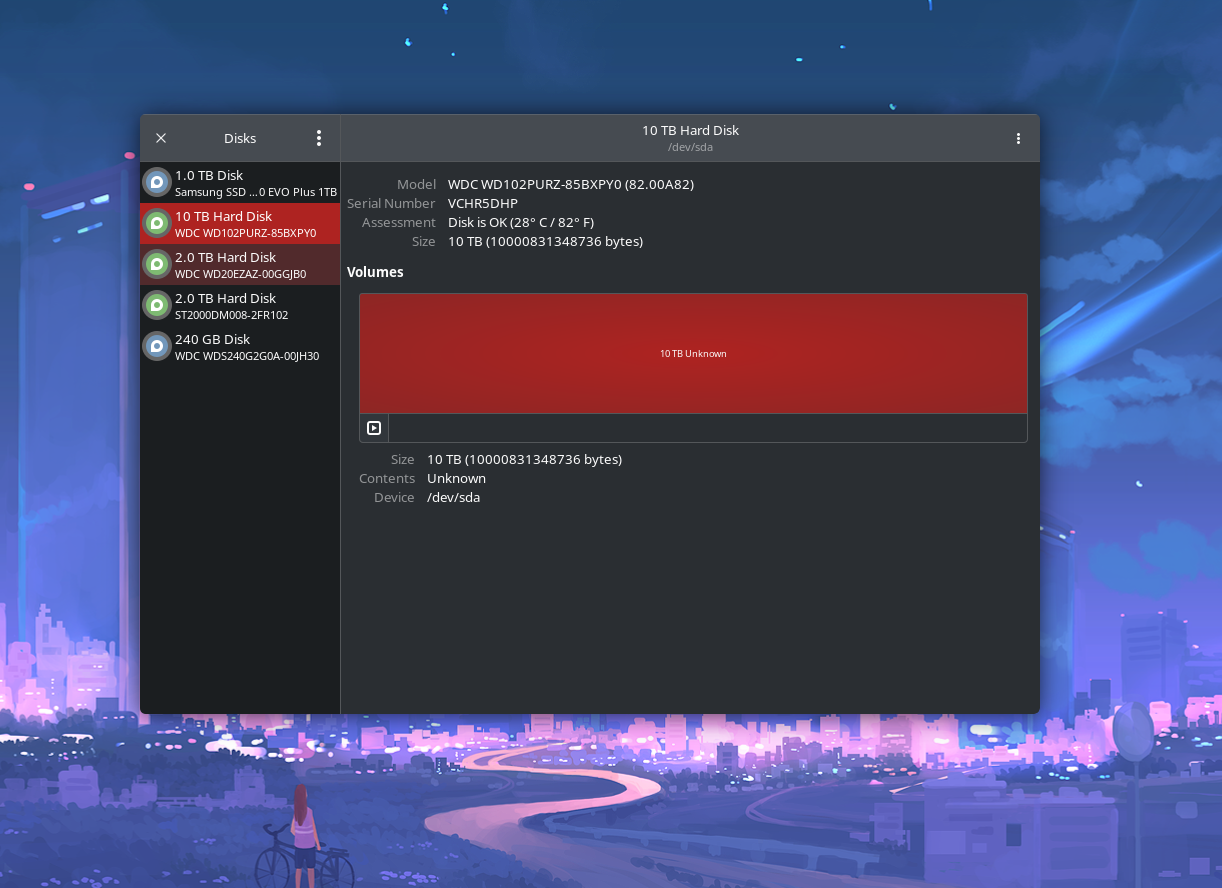Click the 10 TB Hard Disk title in header
Viewport: 1222px width, 888px height.
690,130
